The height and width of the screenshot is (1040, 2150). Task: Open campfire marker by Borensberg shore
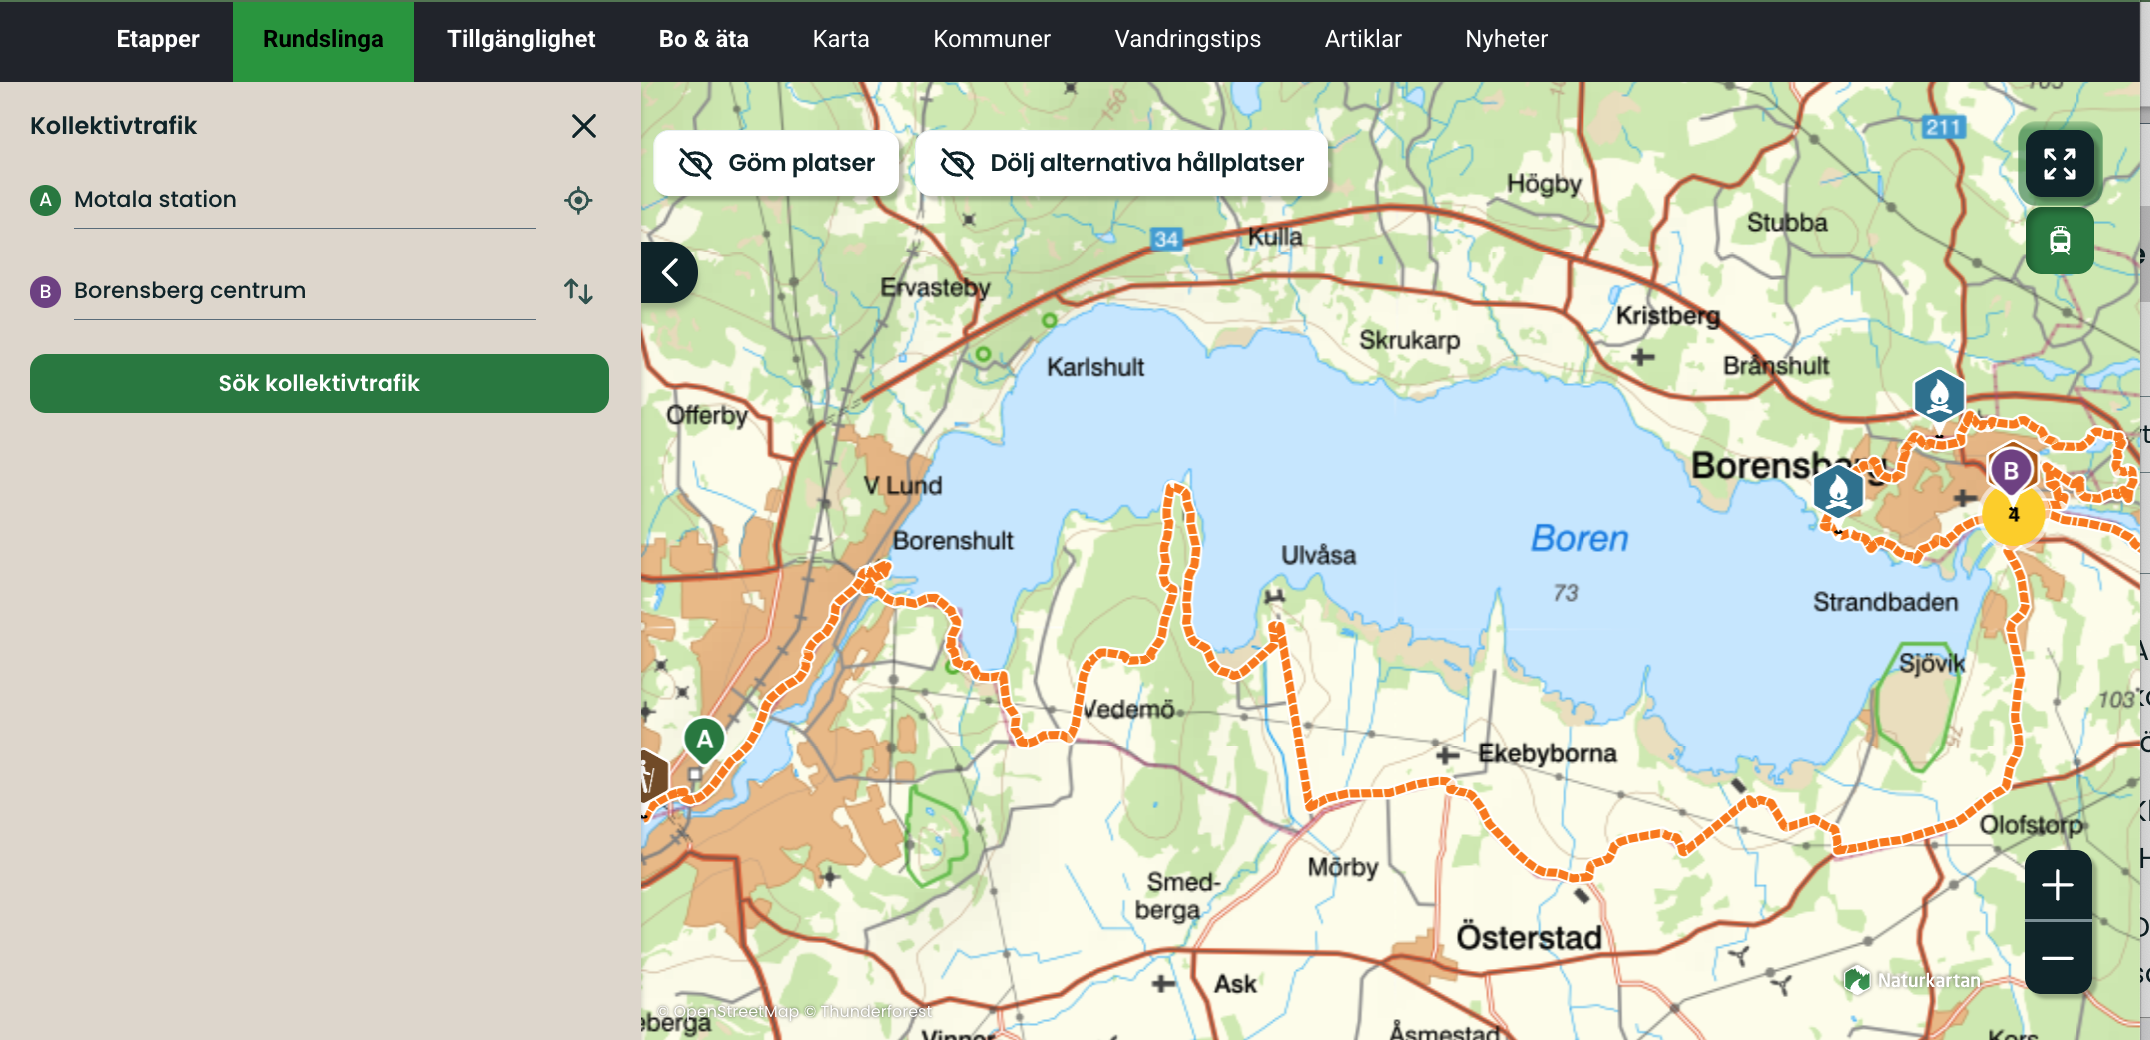click(1838, 490)
